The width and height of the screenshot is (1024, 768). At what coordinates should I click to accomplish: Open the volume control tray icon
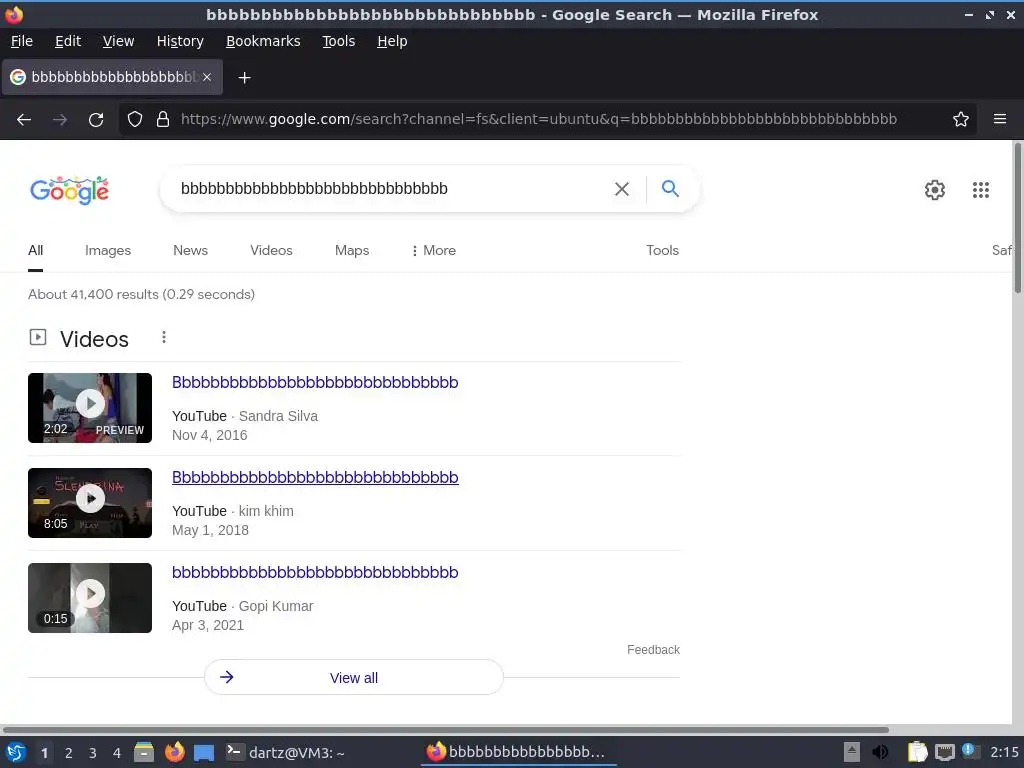880,752
